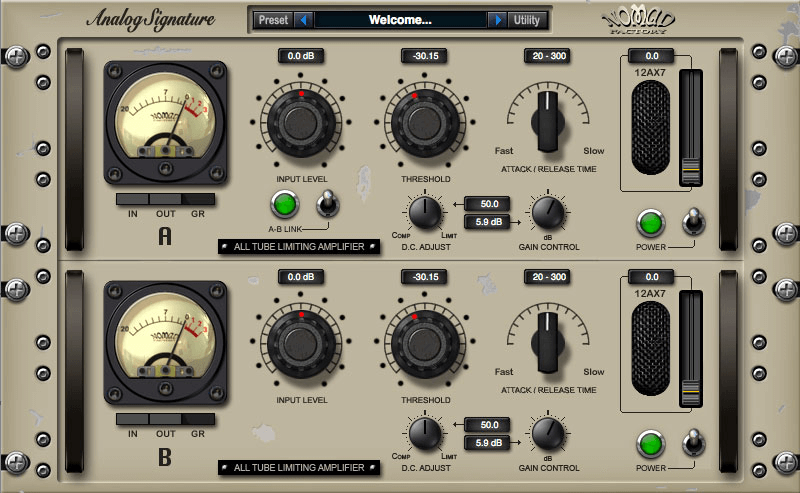Click channel B attack/release 20 - 300 value
The image size is (800, 493).
pyautogui.click(x=547, y=277)
